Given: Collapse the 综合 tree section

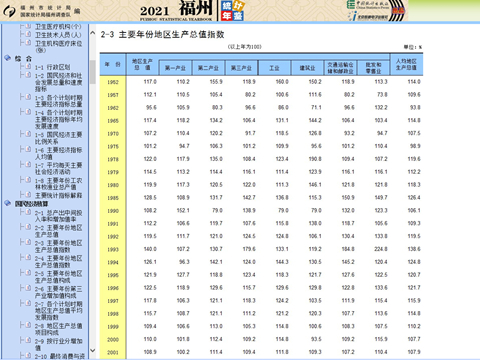Looking at the screenshot, I should (23, 58).
